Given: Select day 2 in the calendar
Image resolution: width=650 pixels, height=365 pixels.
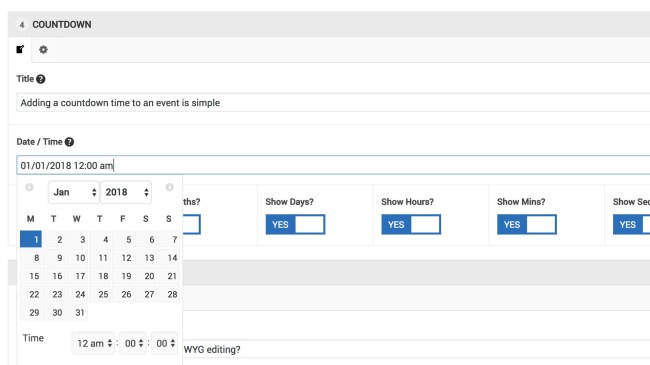Looking at the screenshot, I should tap(54, 239).
